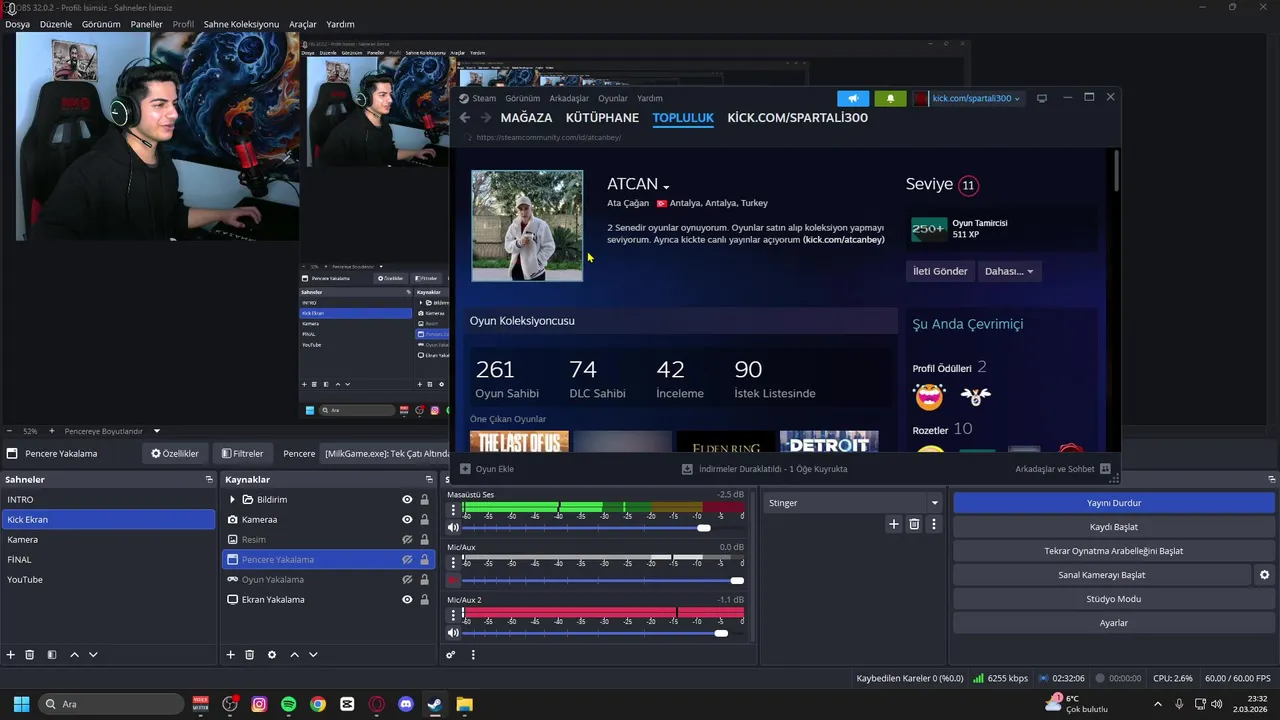The height and width of the screenshot is (720, 1280).
Task: Add a new source in Kaynaklar
Action: pos(230,655)
